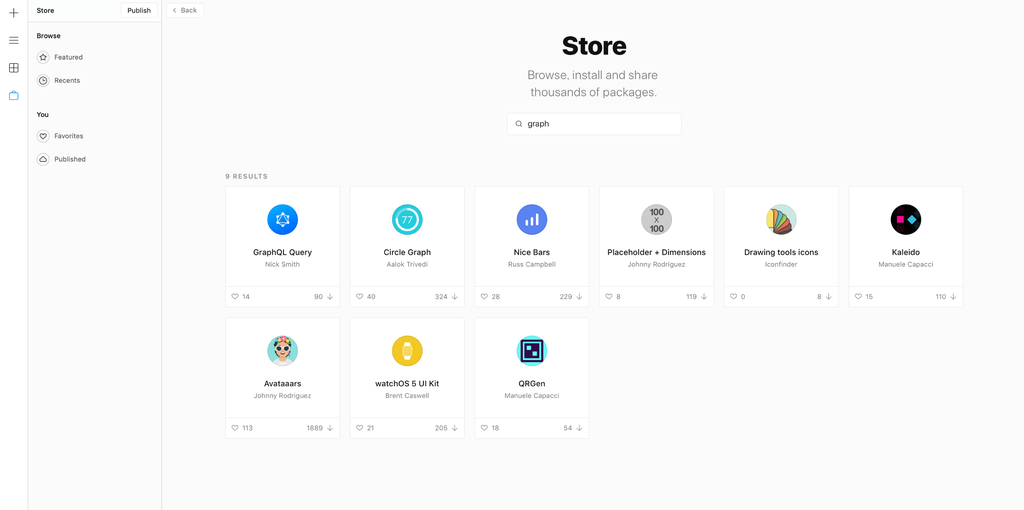Click author name Brent Caswell
The image size is (1024, 510).
407,396
